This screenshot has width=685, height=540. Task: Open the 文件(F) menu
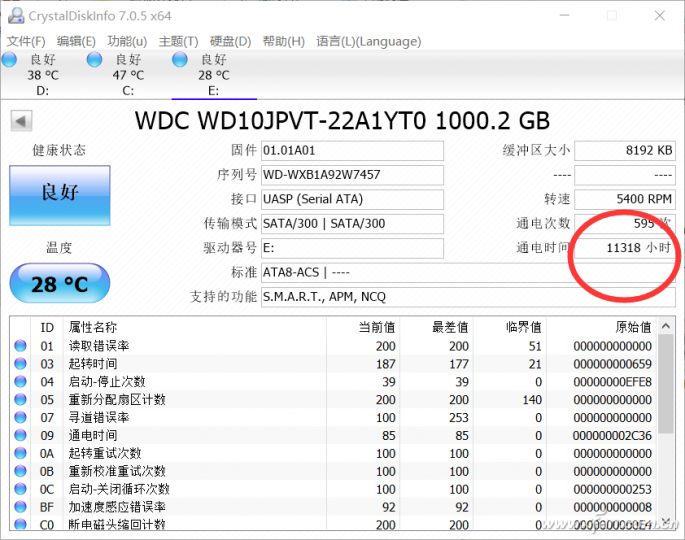pos(26,42)
